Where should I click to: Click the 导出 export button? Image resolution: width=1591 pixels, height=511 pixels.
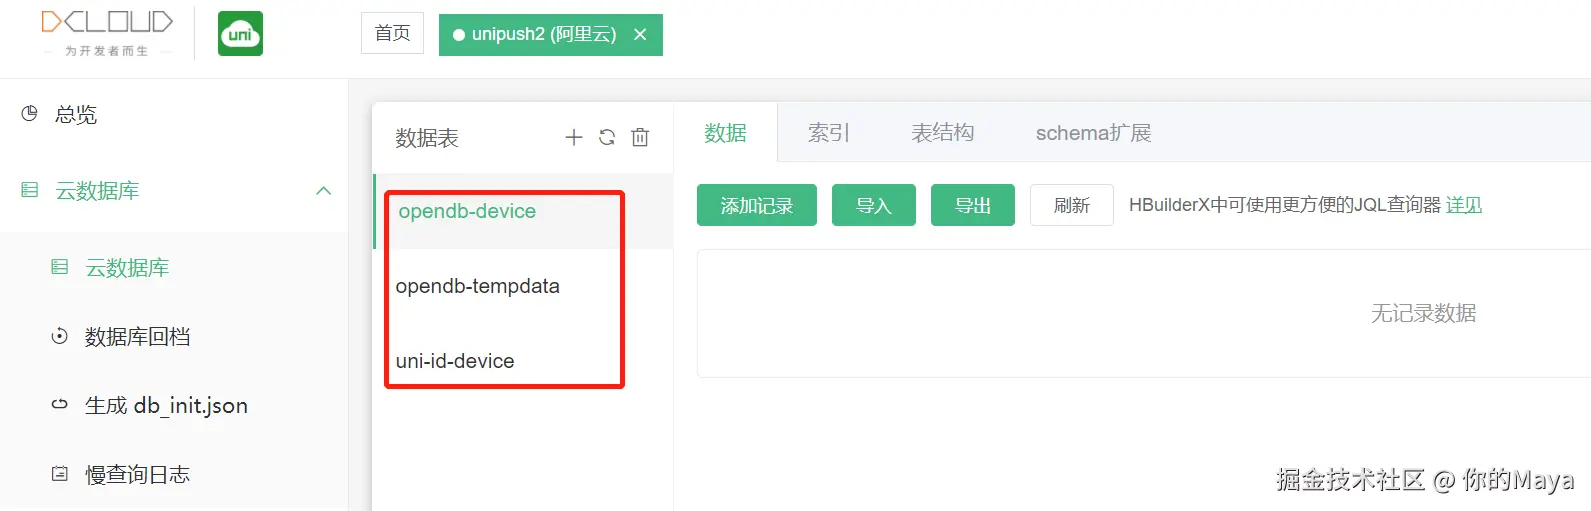pyautogui.click(x=973, y=205)
